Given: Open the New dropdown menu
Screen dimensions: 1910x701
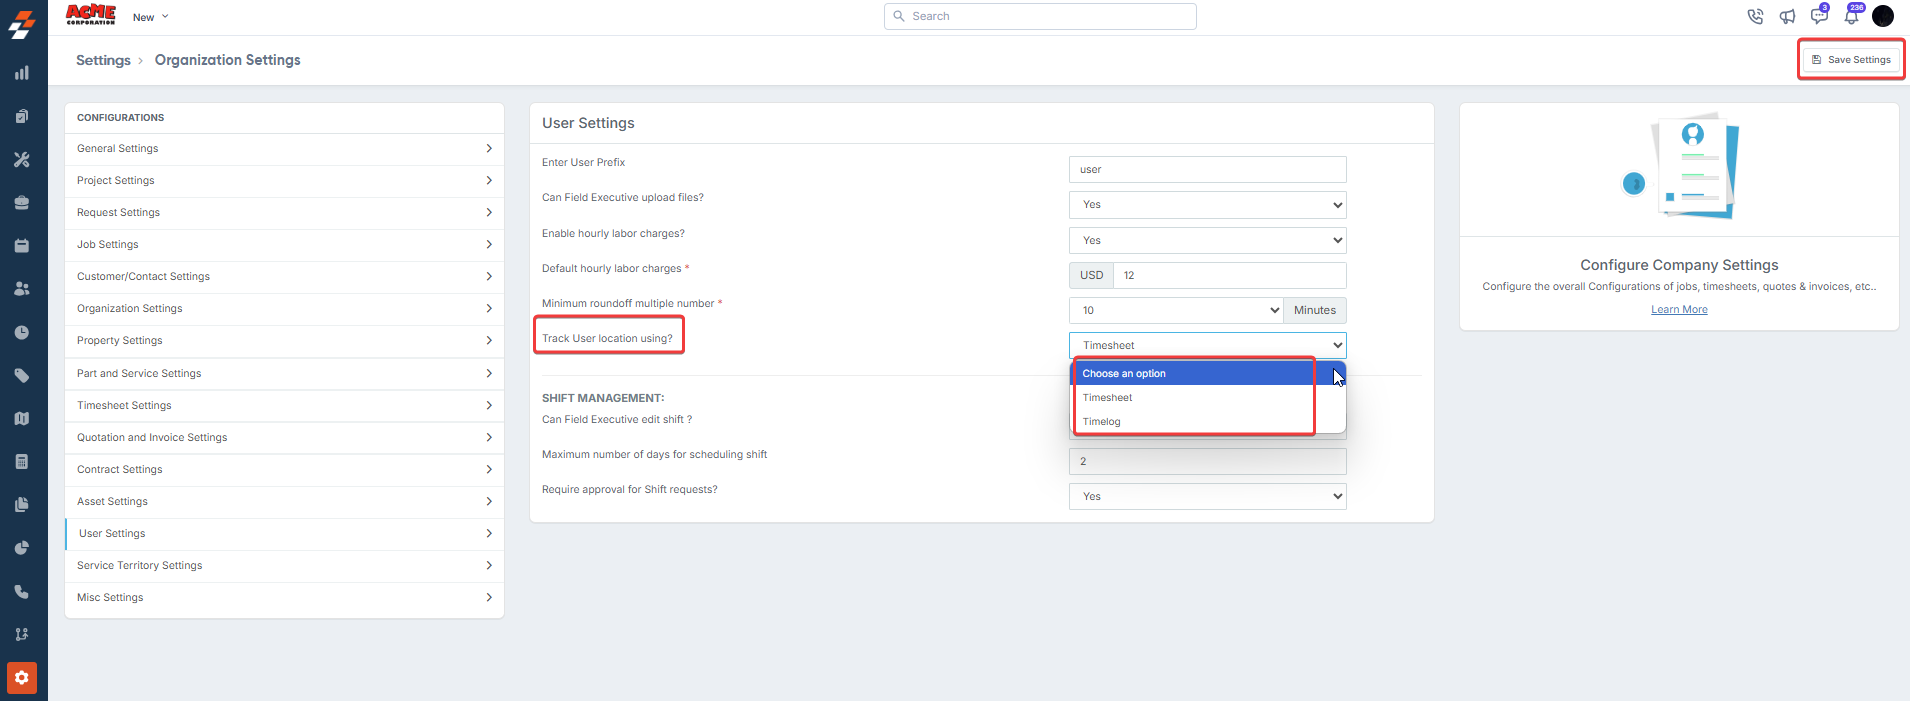Looking at the screenshot, I should point(151,17).
